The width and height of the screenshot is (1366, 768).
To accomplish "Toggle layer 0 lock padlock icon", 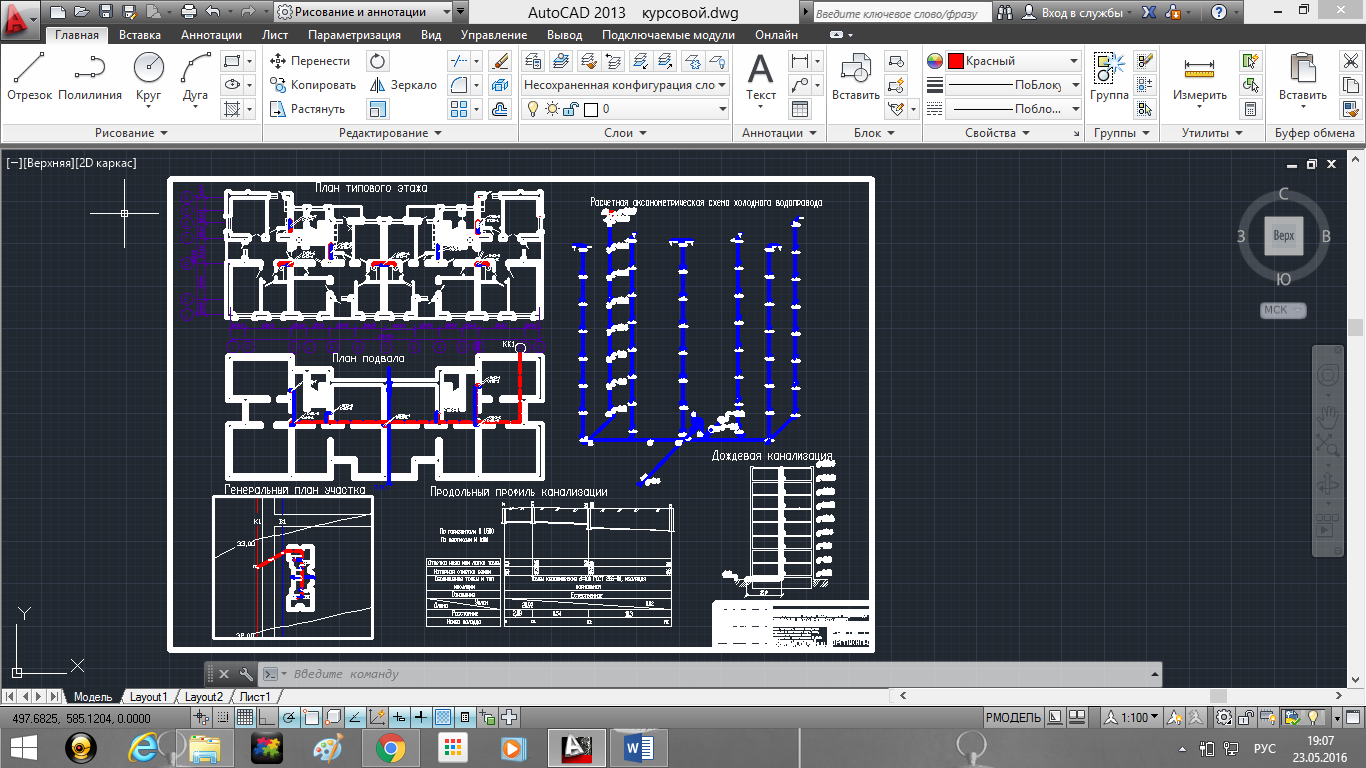I will (572, 109).
